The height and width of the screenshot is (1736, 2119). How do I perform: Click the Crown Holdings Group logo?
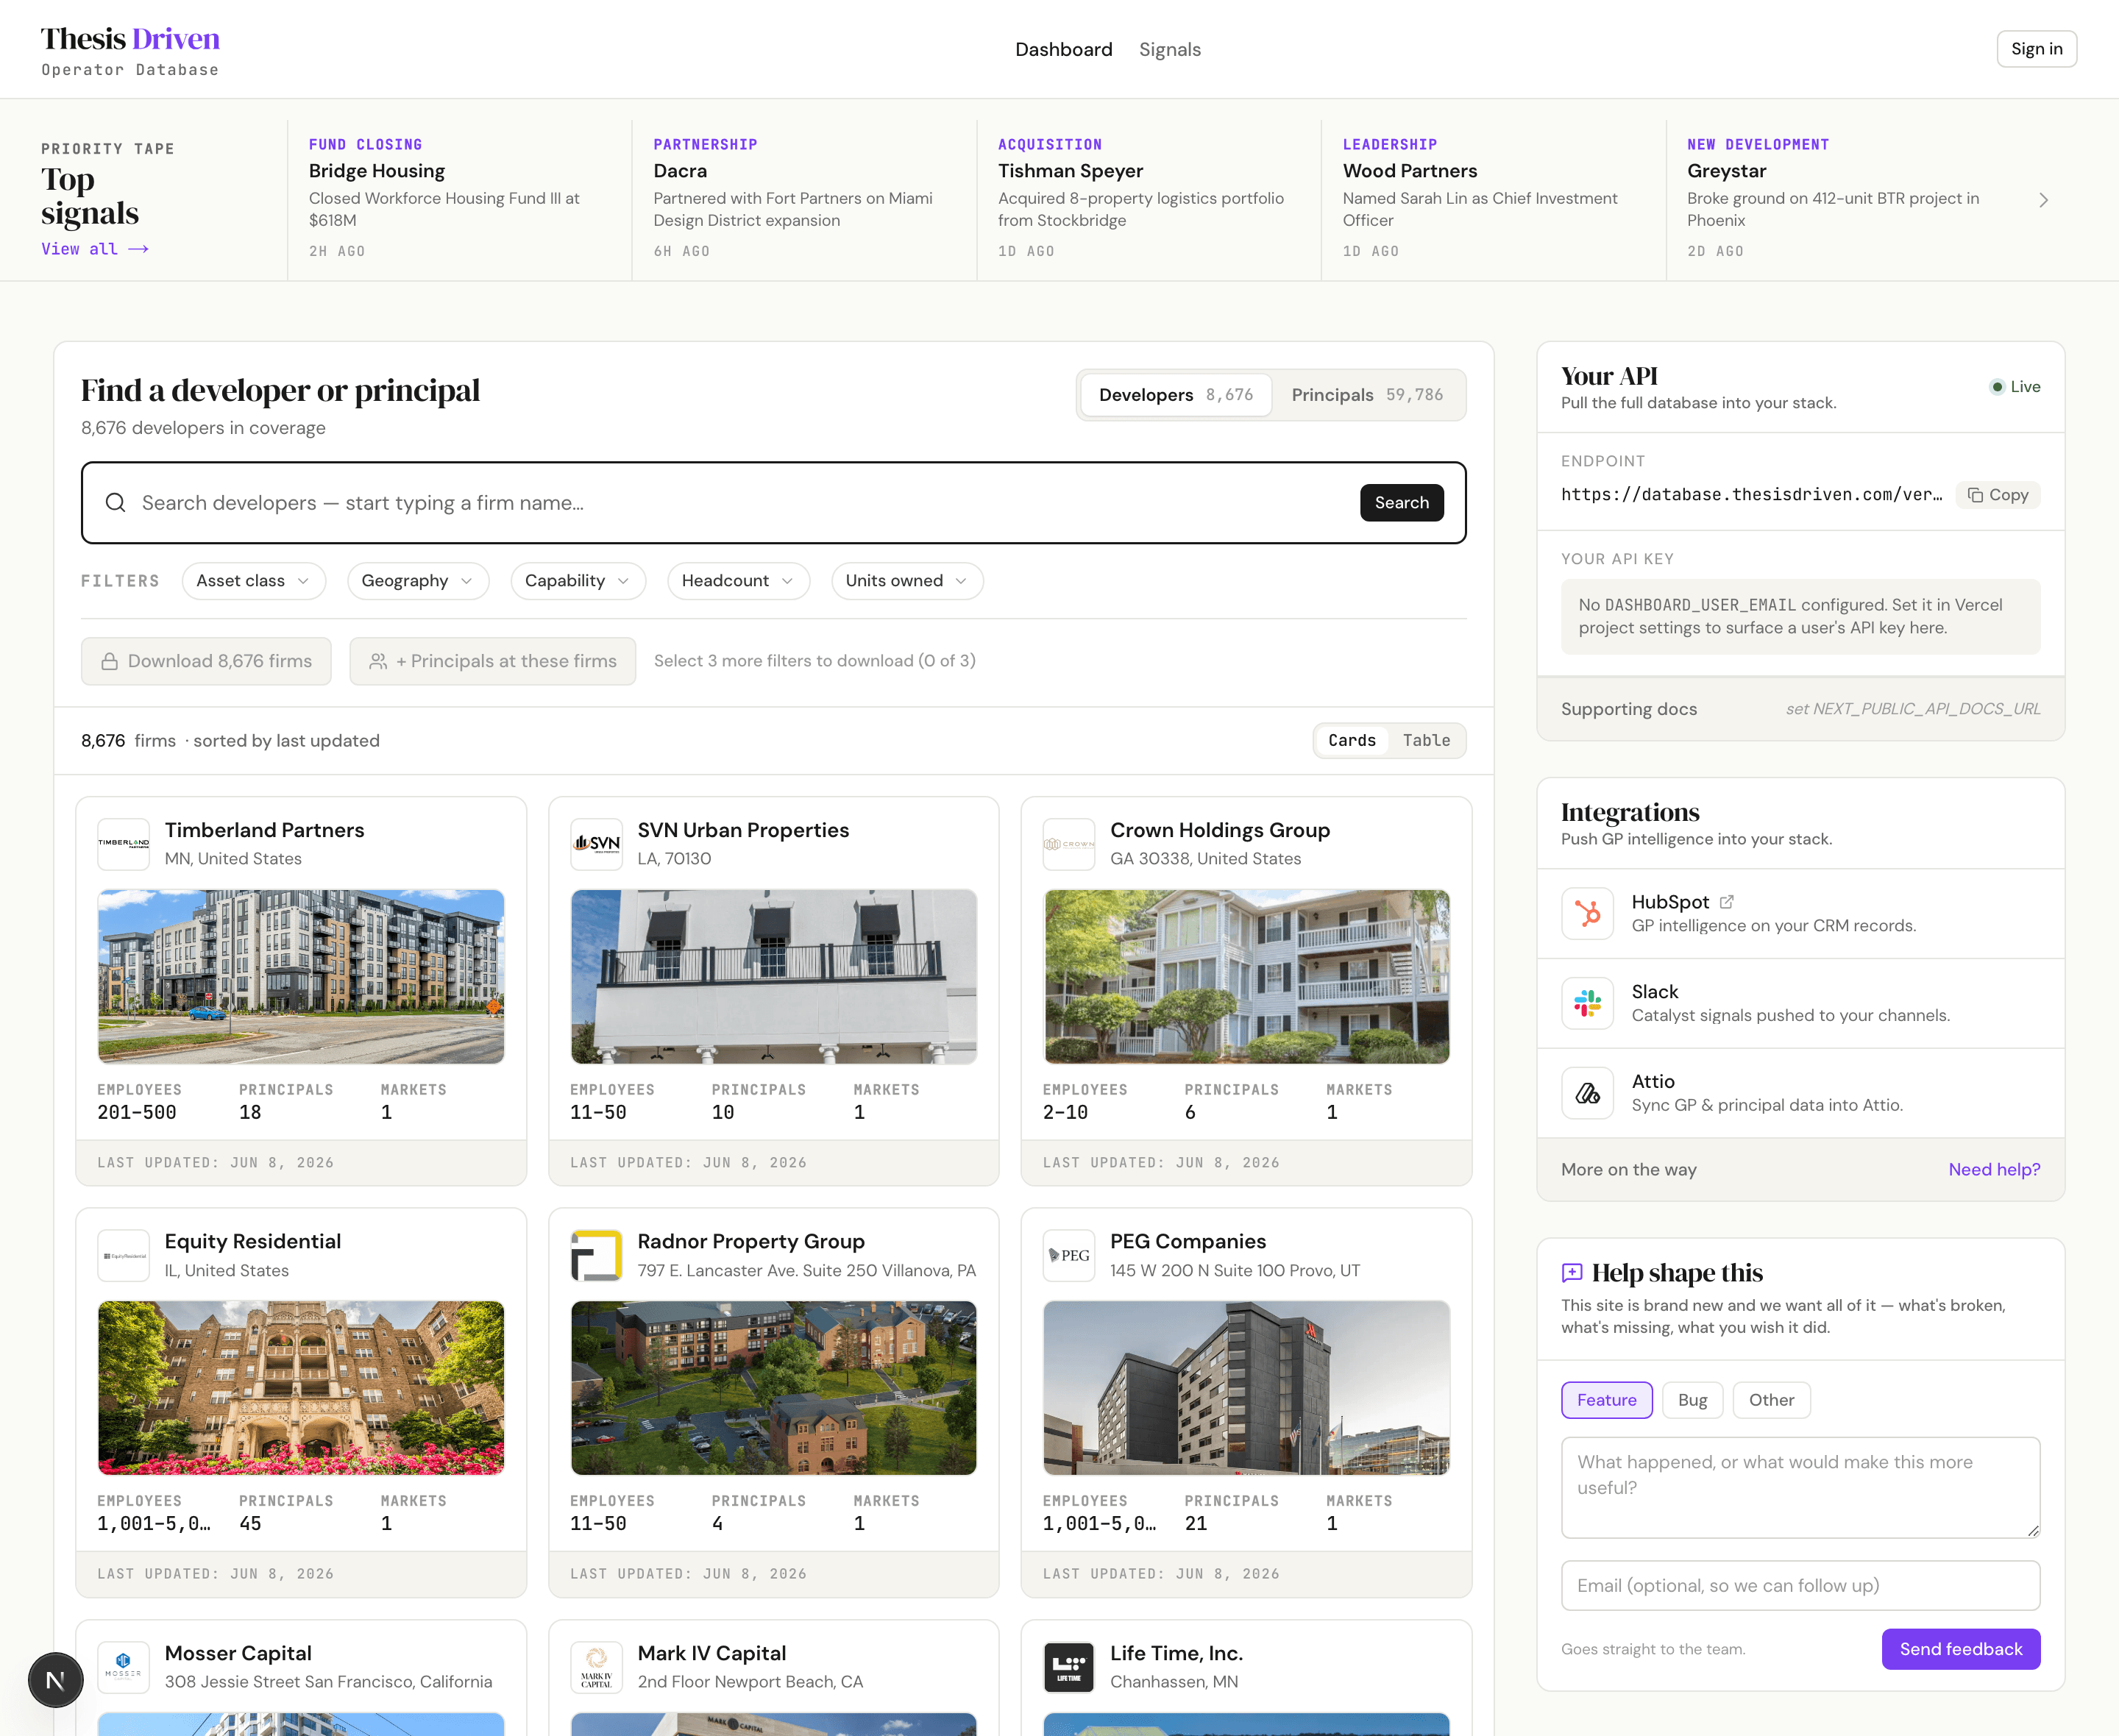tap(1069, 844)
